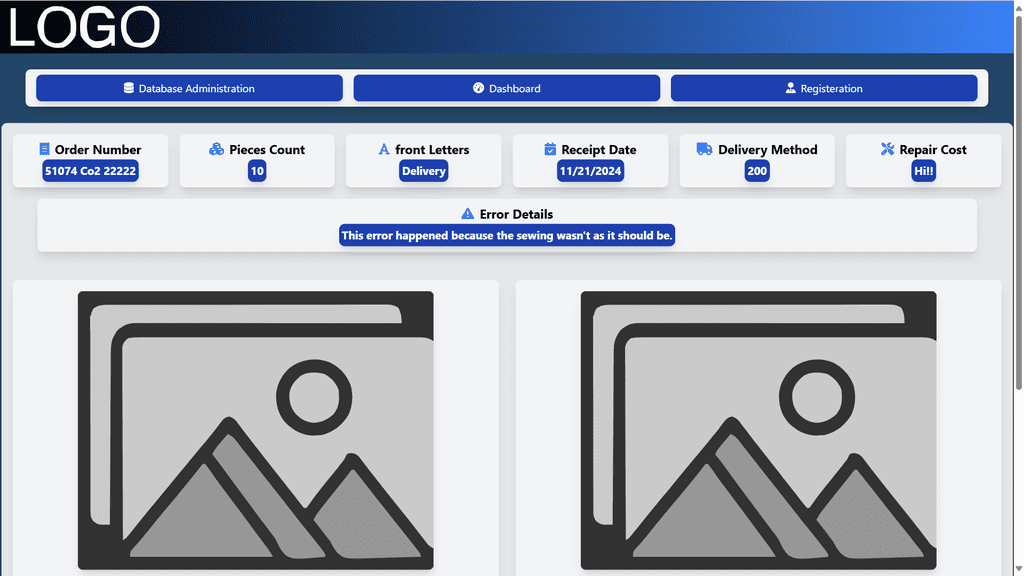Click the Pieces Count value '10'
This screenshot has height=576, width=1024.
[x=257, y=171]
